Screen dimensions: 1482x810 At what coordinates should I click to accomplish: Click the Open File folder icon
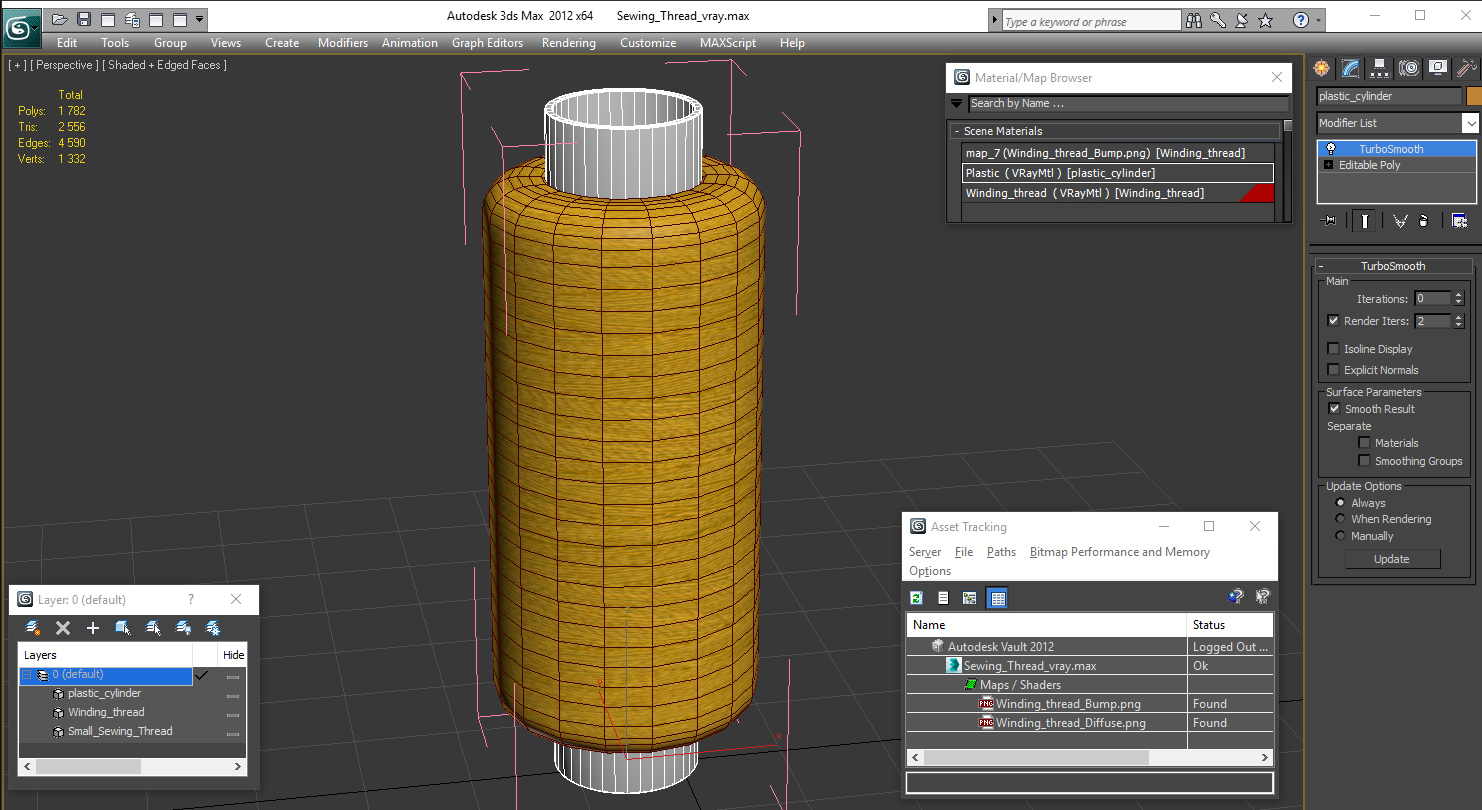[x=59, y=19]
